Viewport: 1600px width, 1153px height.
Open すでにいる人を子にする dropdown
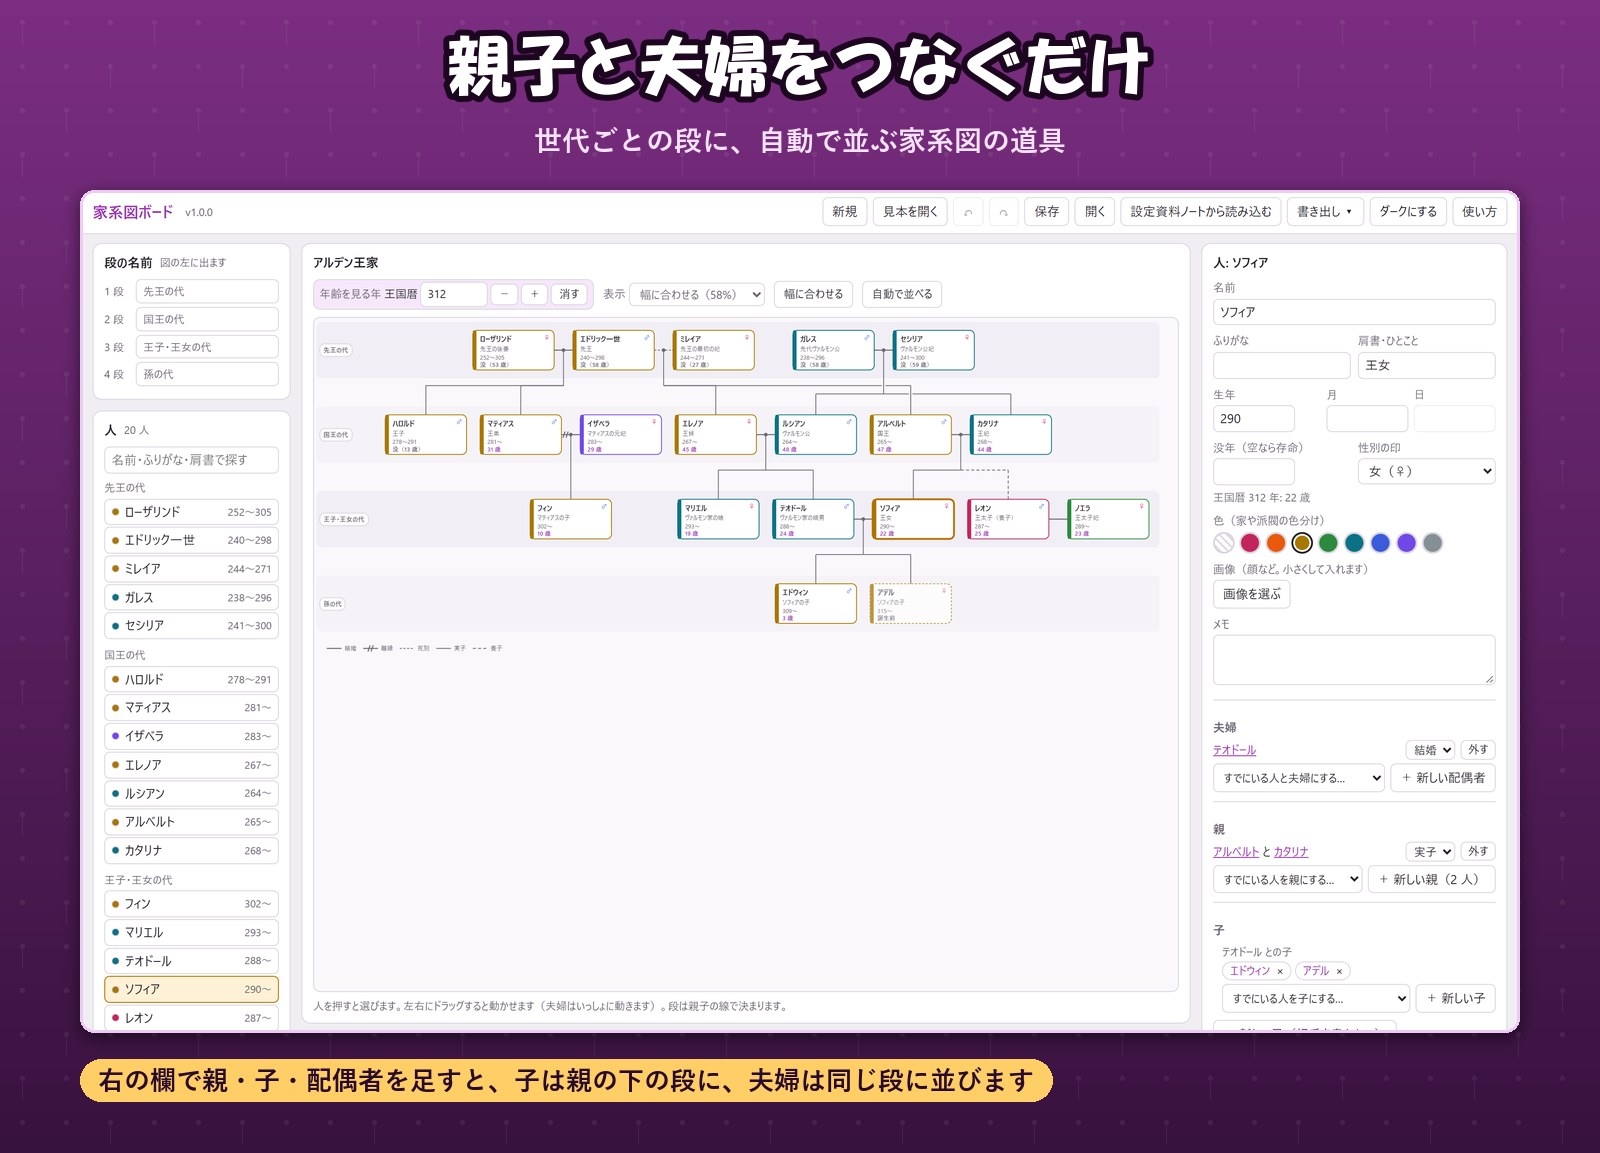coord(1316,998)
